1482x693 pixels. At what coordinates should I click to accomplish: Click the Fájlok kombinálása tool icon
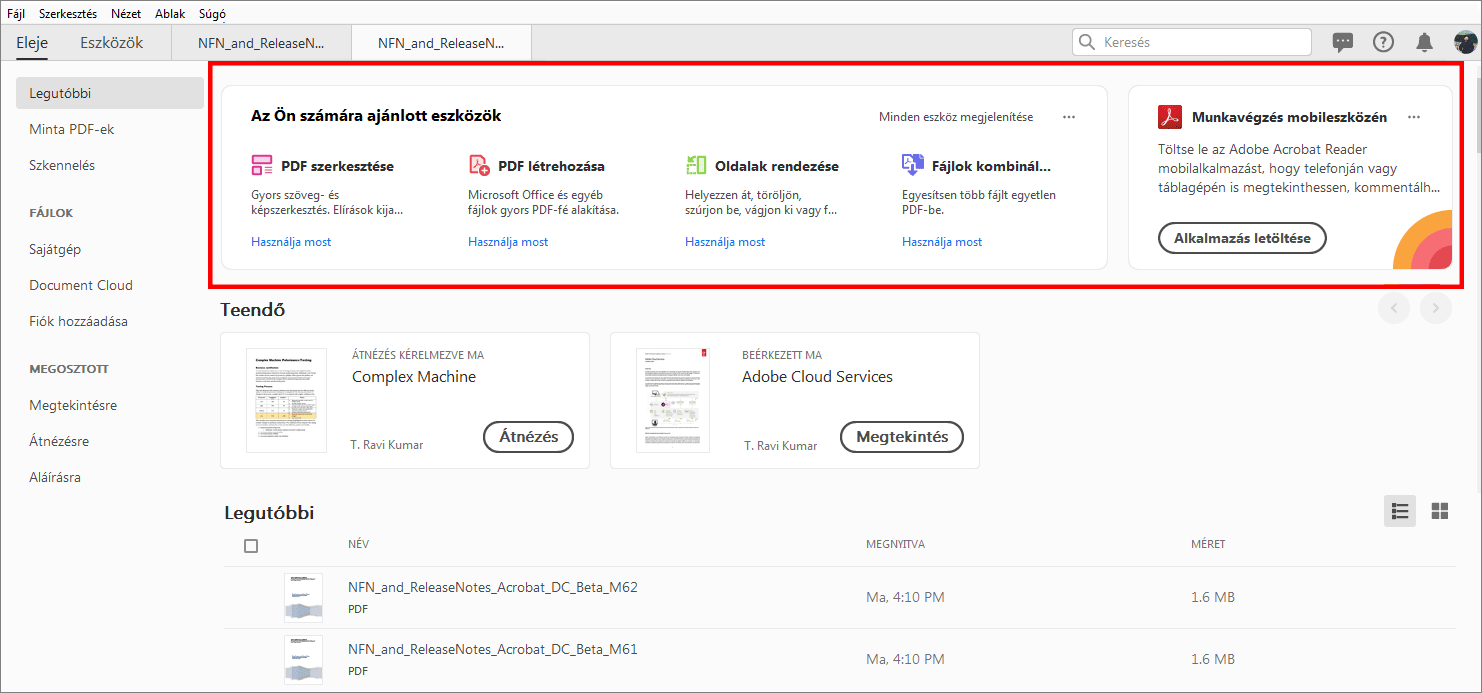(913, 165)
